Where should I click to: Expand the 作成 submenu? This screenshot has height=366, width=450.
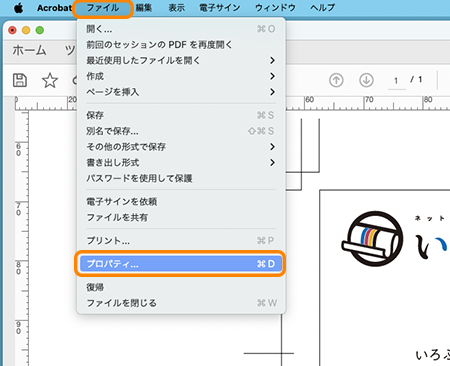point(181,76)
